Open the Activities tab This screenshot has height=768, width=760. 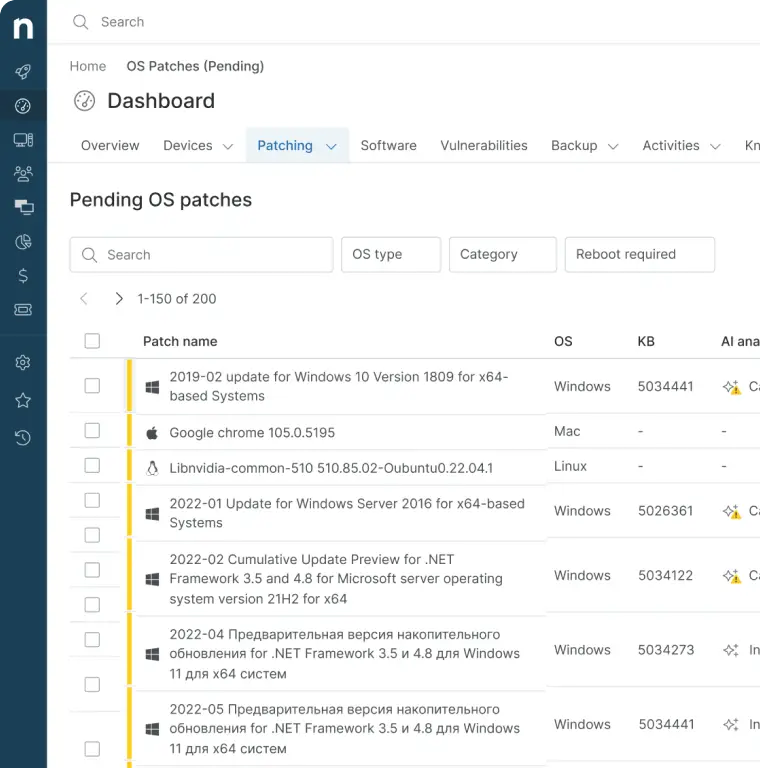pos(671,145)
